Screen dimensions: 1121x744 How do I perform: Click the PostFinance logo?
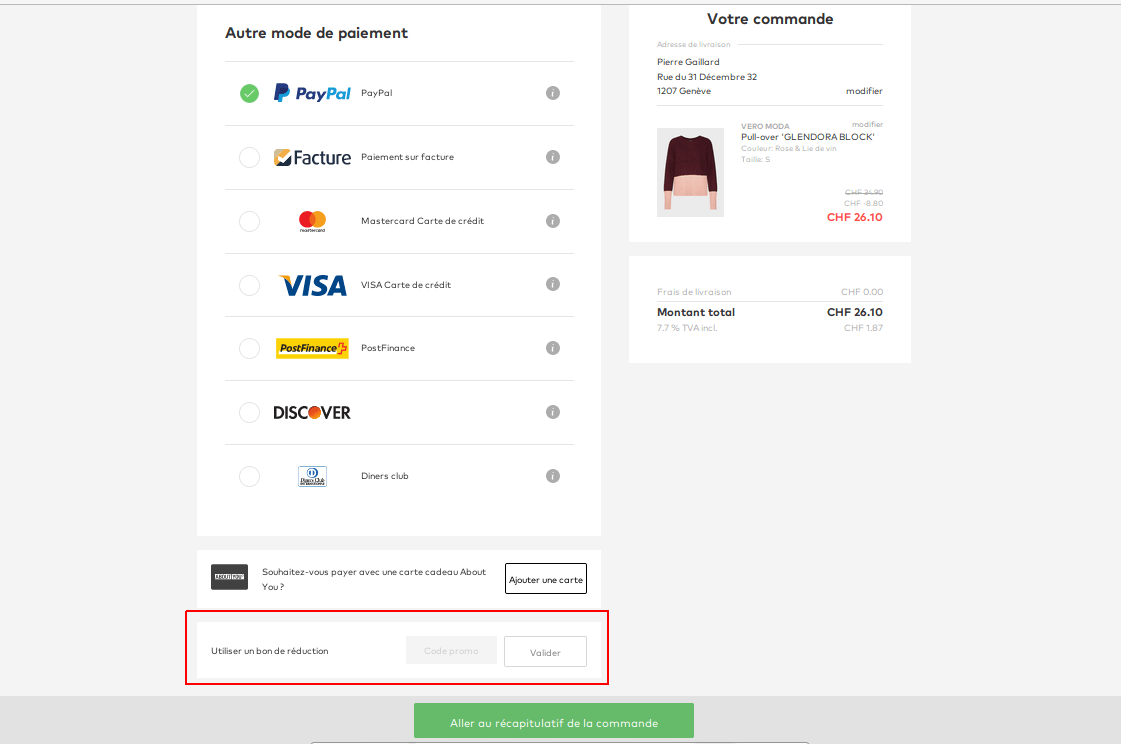pos(312,348)
